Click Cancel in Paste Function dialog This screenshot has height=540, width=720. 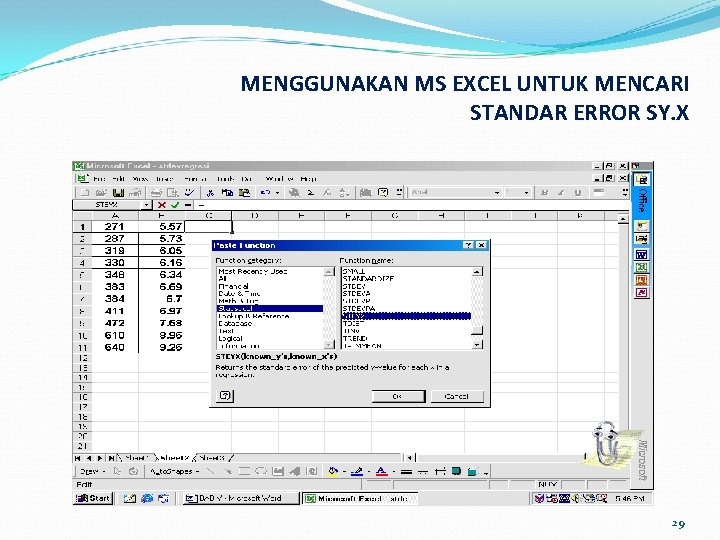457,396
